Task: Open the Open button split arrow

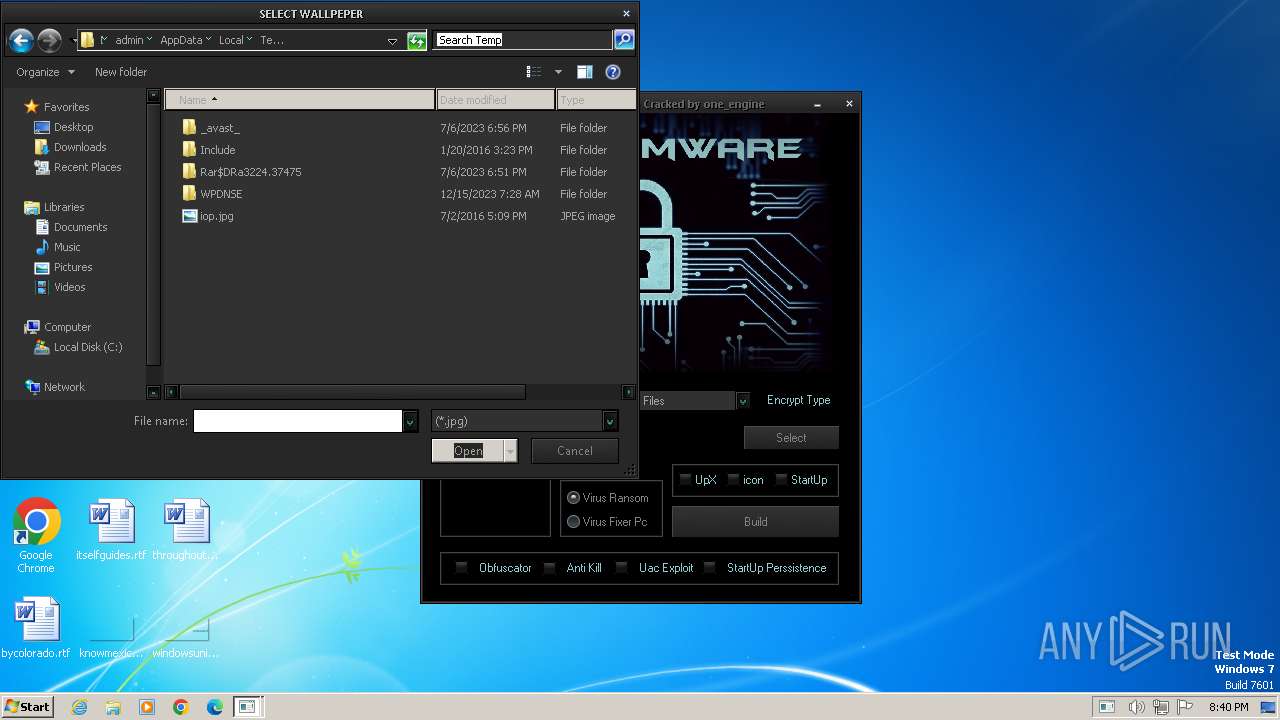Action: (x=511, y=451)
